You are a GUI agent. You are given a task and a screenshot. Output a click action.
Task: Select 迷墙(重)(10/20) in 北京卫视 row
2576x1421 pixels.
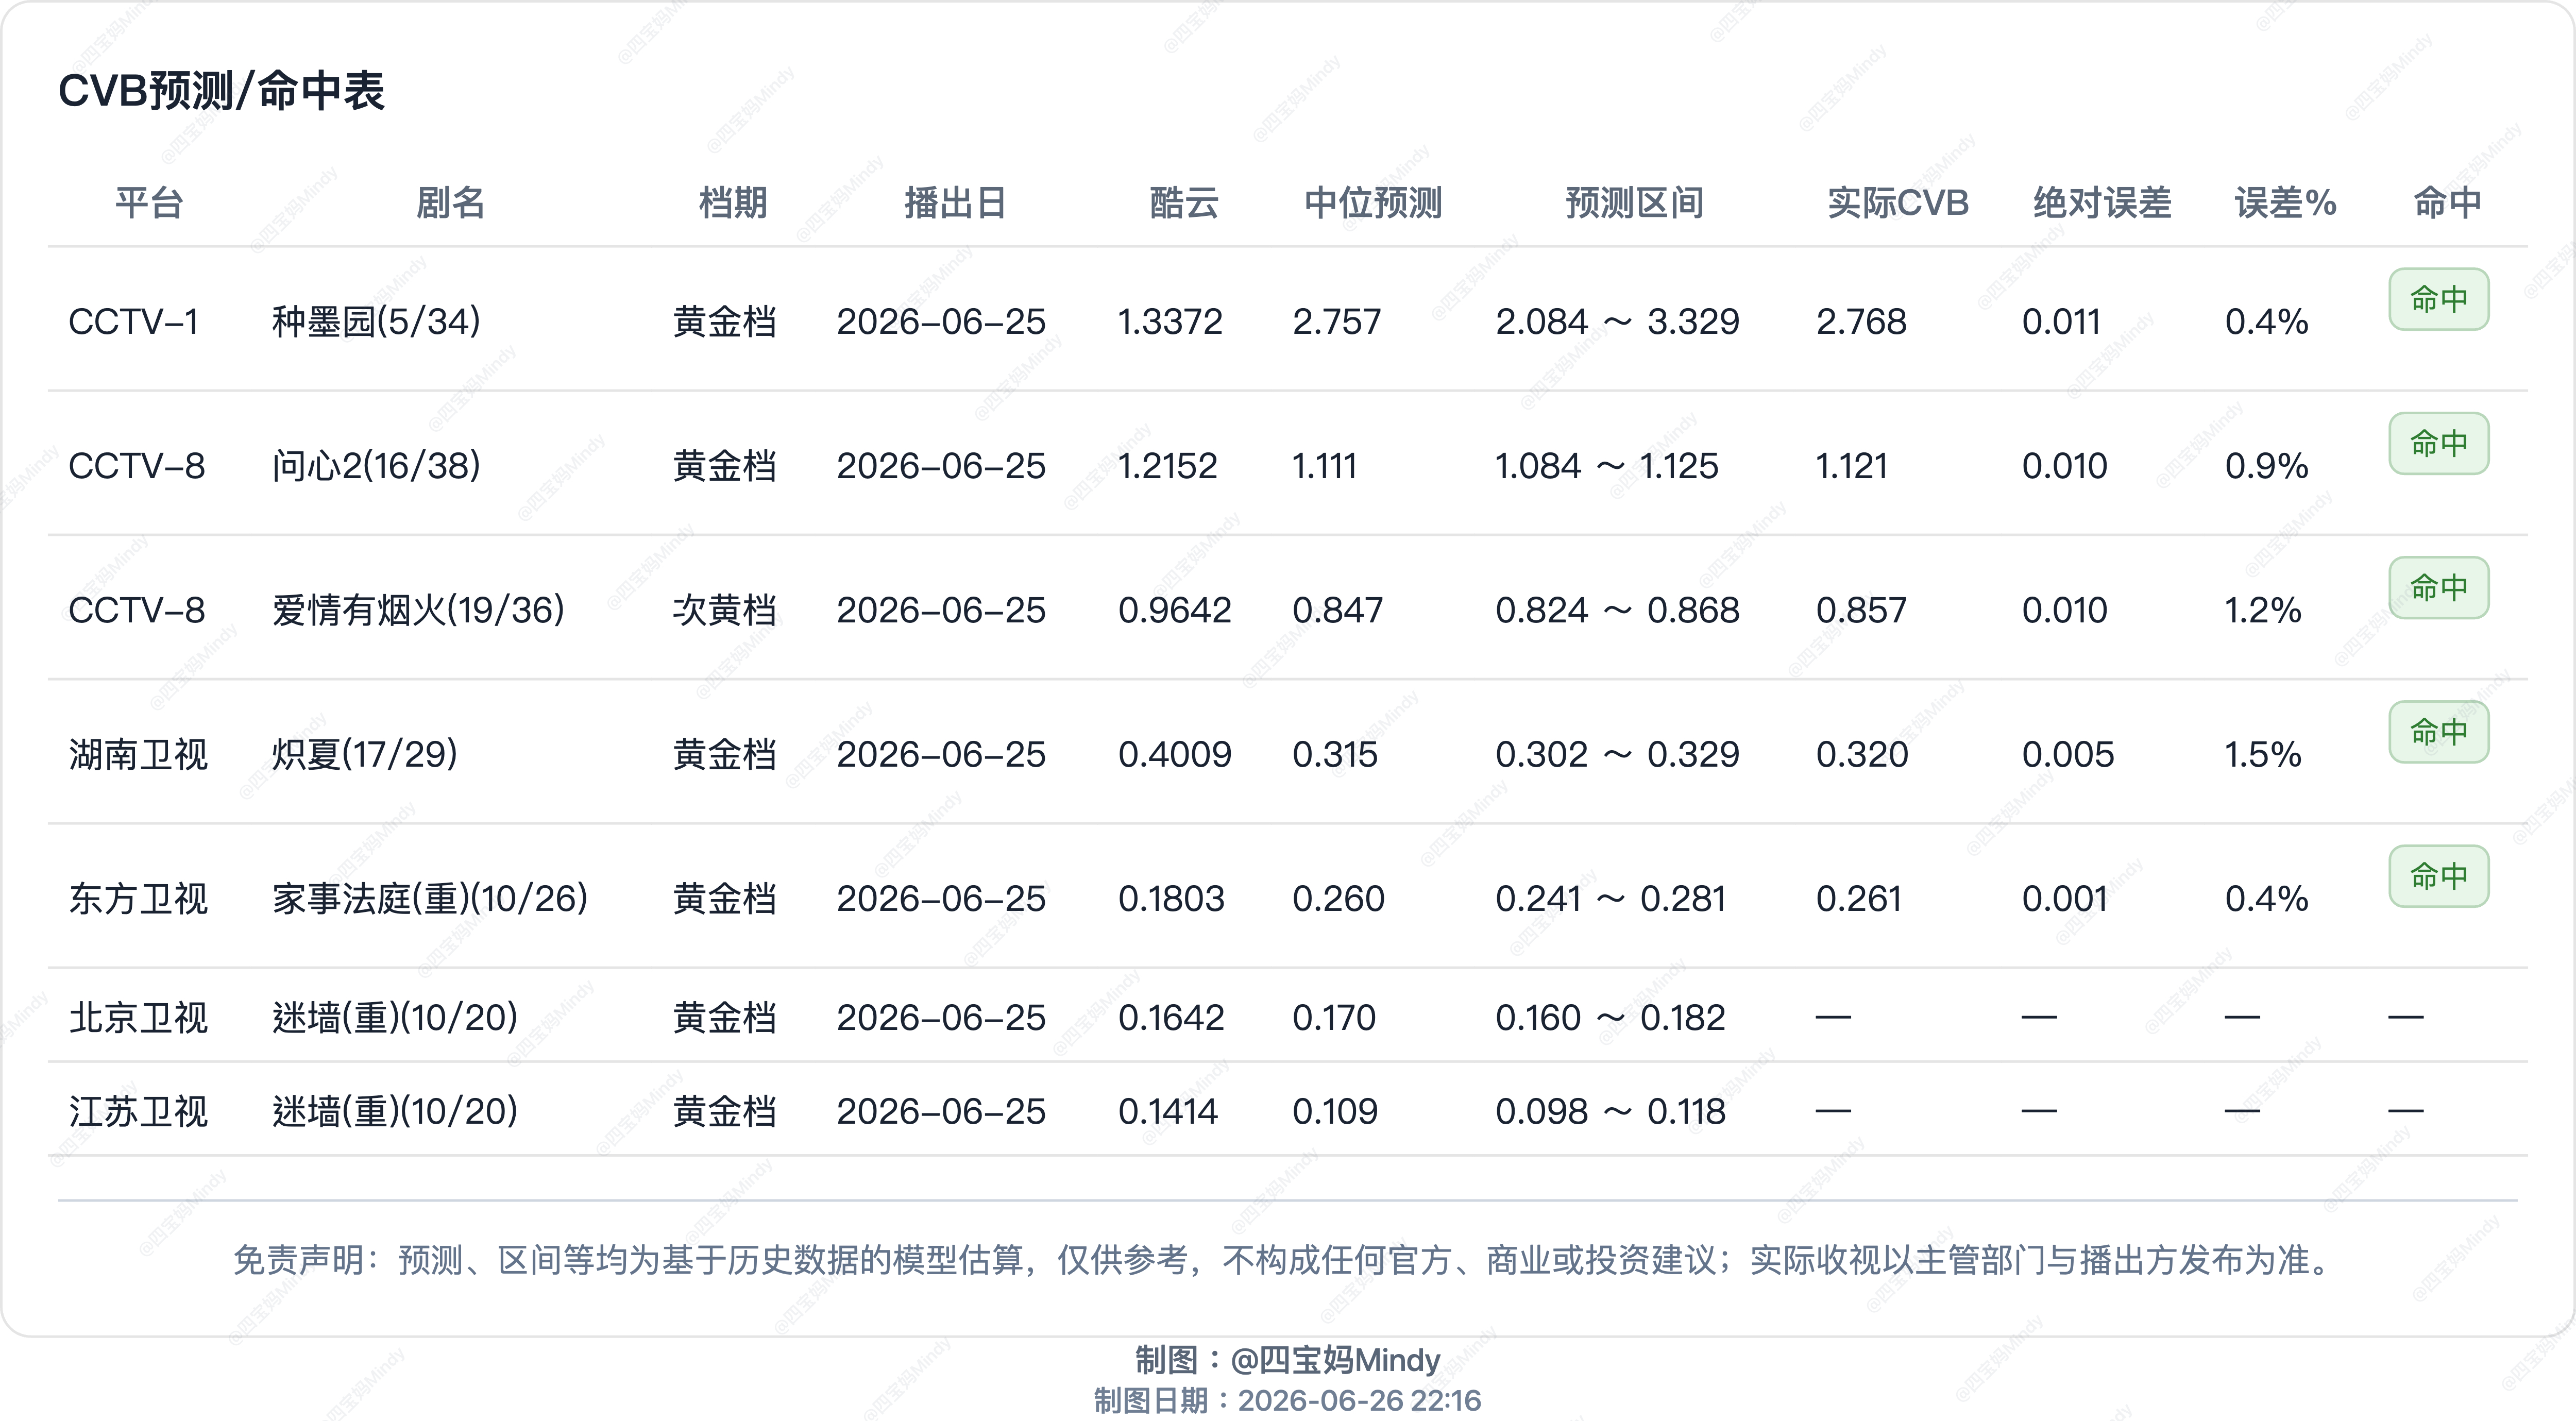click(395, 1018)
